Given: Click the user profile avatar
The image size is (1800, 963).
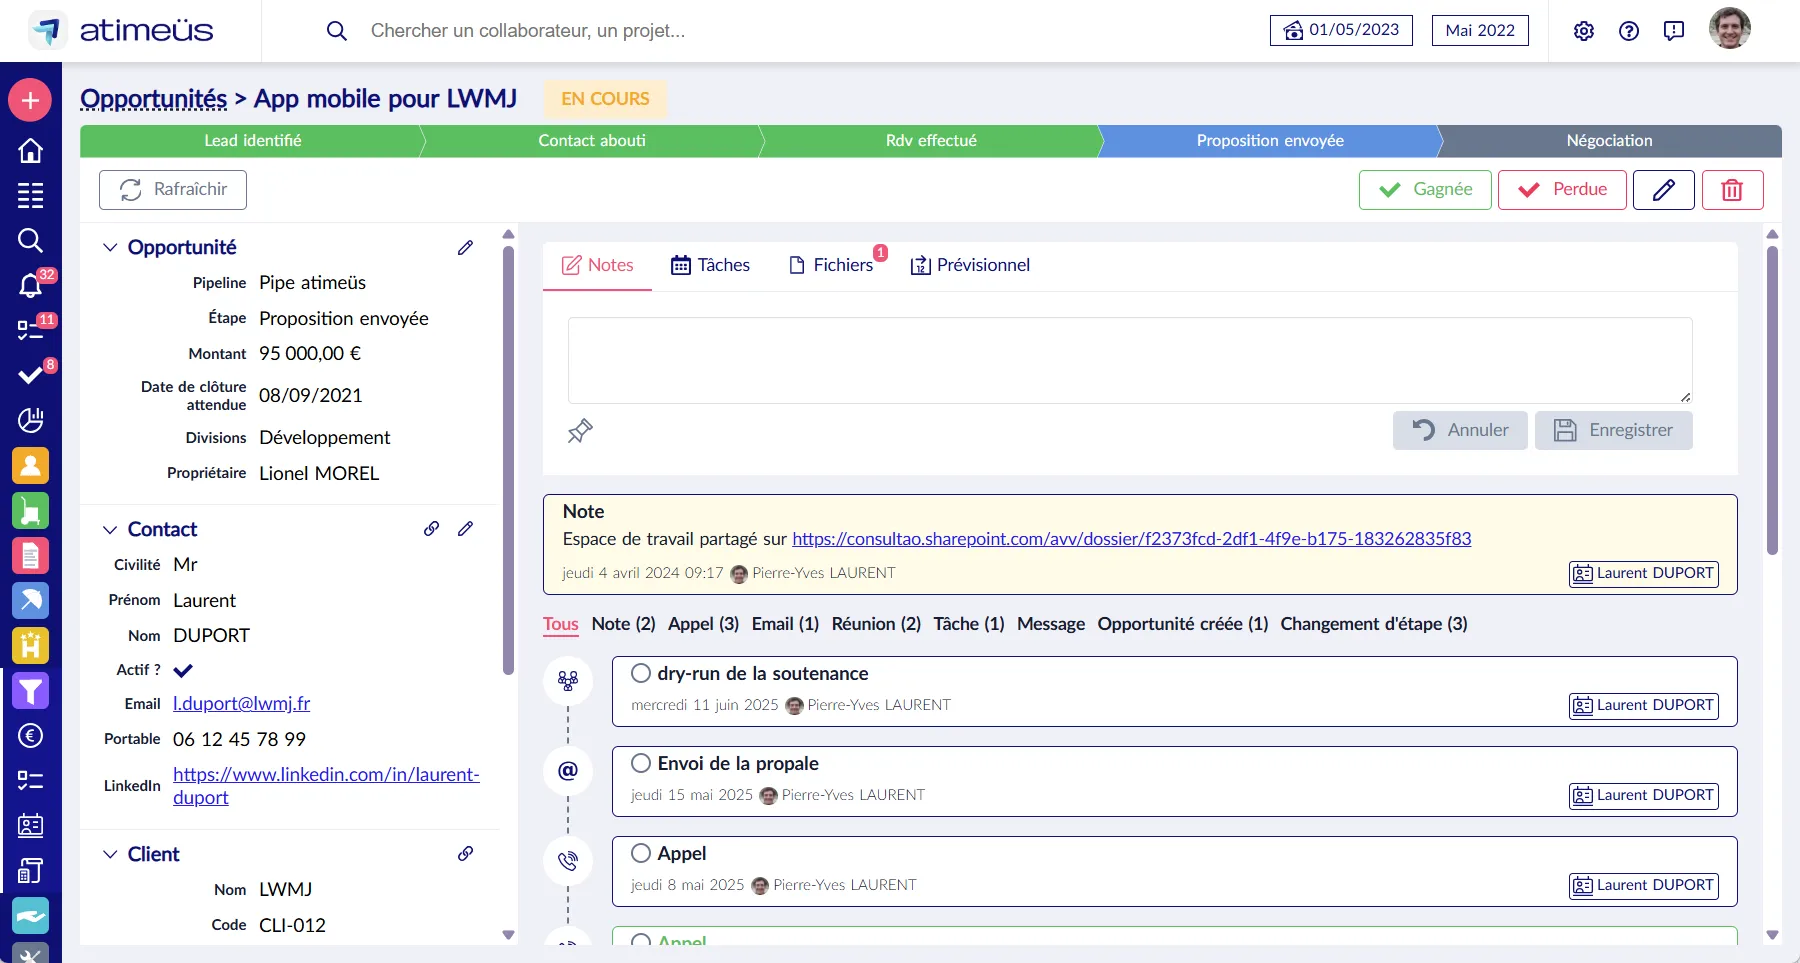Looking at the screenshot, I should pyautogui.click(x=1730, y=29).
